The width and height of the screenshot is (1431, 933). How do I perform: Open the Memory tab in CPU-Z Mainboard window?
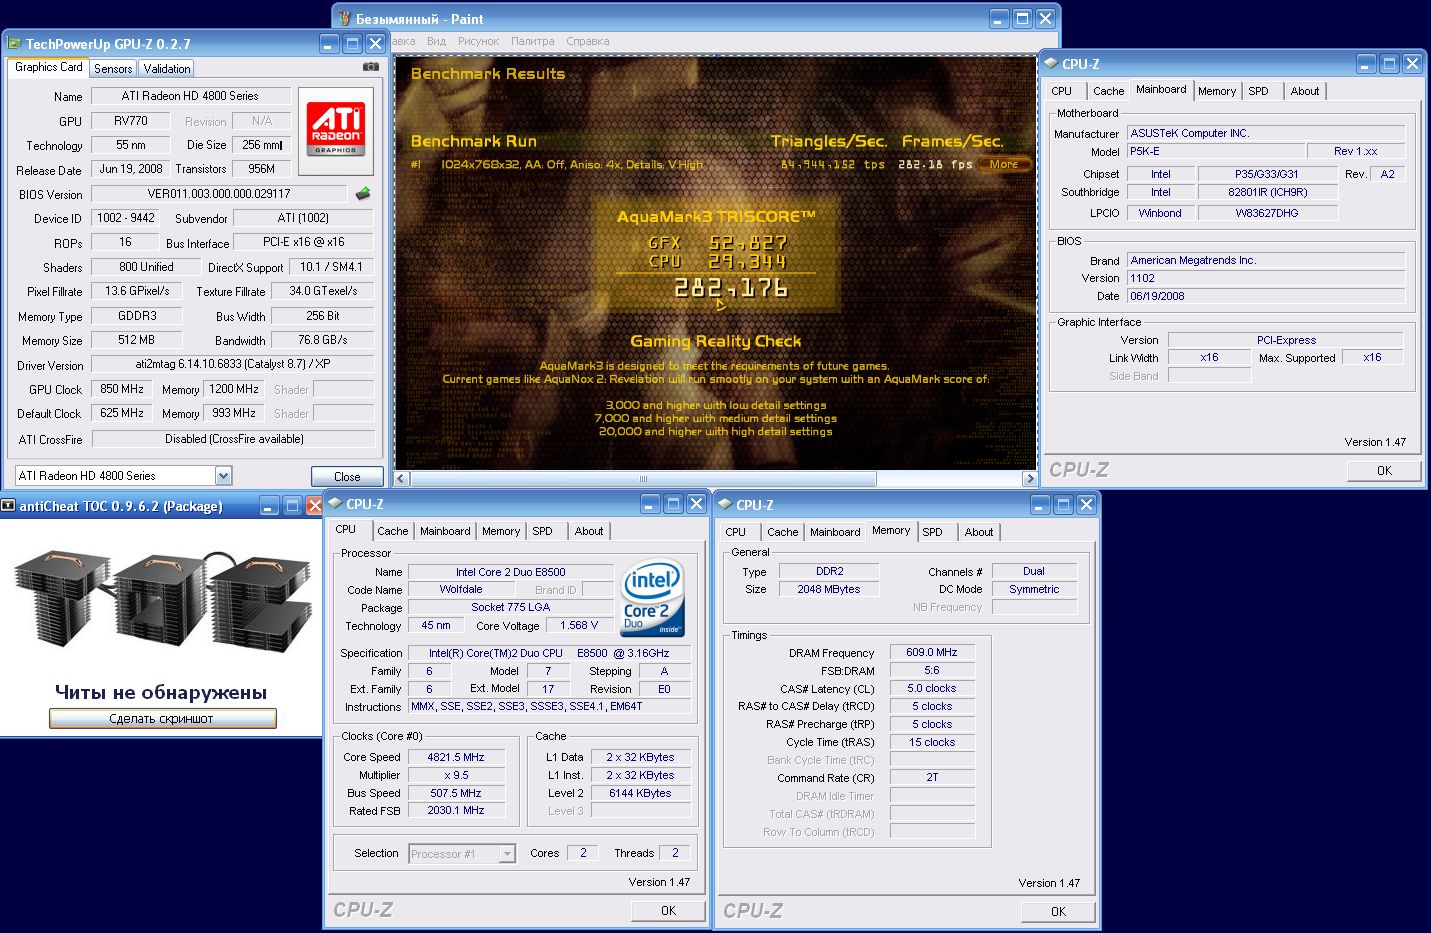point(1217,91)
